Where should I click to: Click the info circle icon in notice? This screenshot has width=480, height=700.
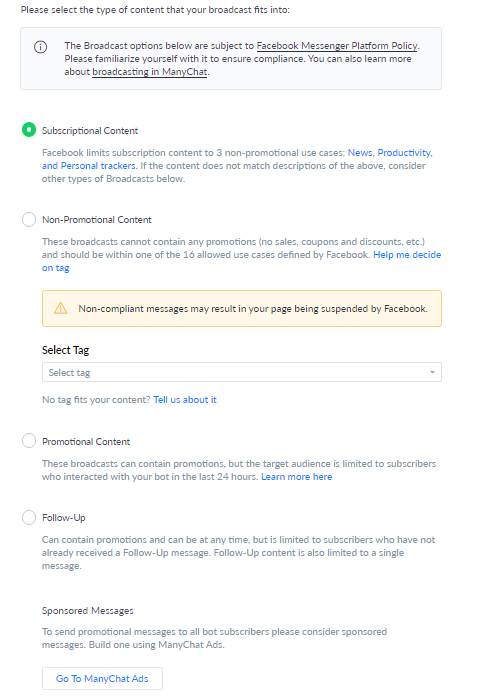(x=41, y=47)
